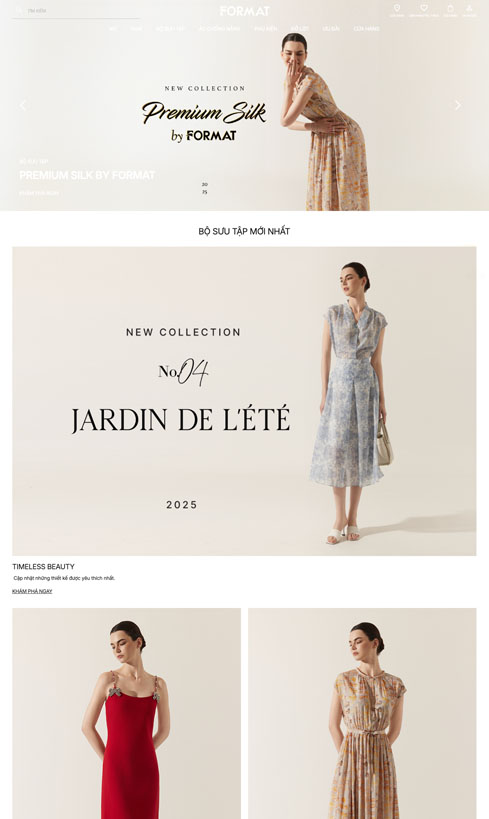Viewport: 489px width, 819px height.
Task: Click the PREMIUM SILK BY FORMAT slide title
Action: click(87, 175)
